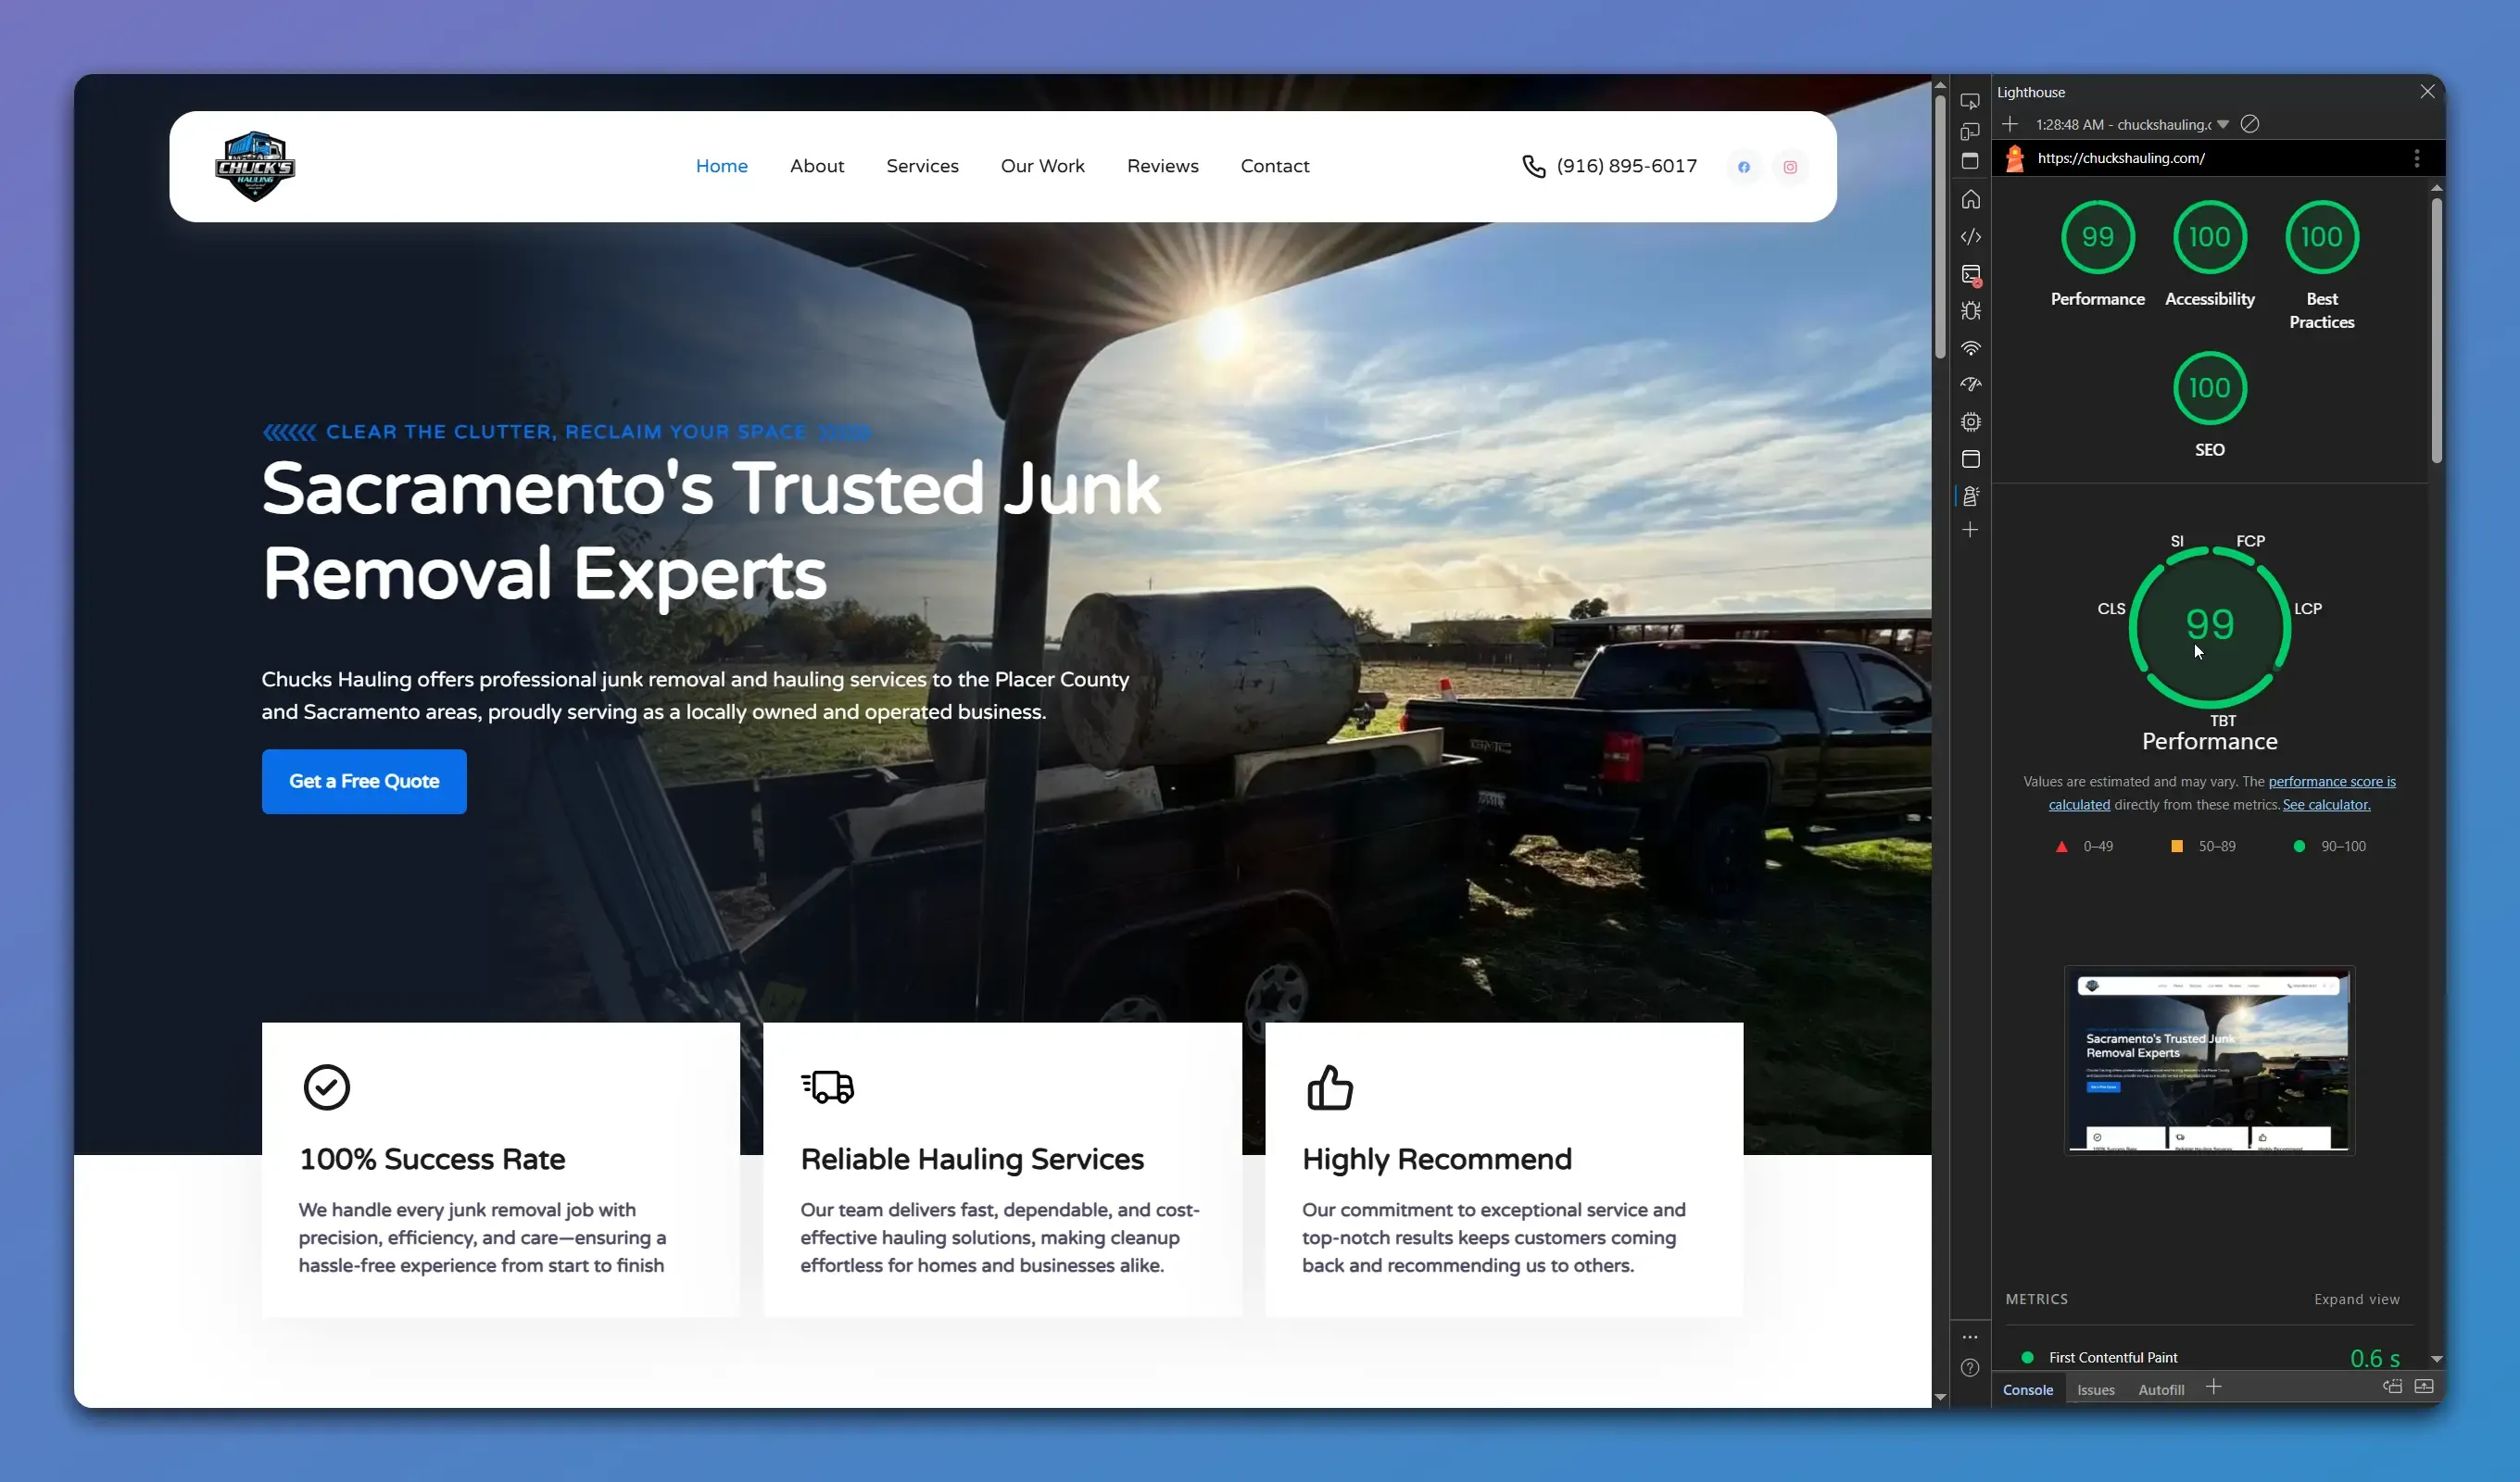This screenshot has height=1482, width=2520.
Task: Click the inspect element selector icon
Action: pyautogui.click(x=1970, y=101)
